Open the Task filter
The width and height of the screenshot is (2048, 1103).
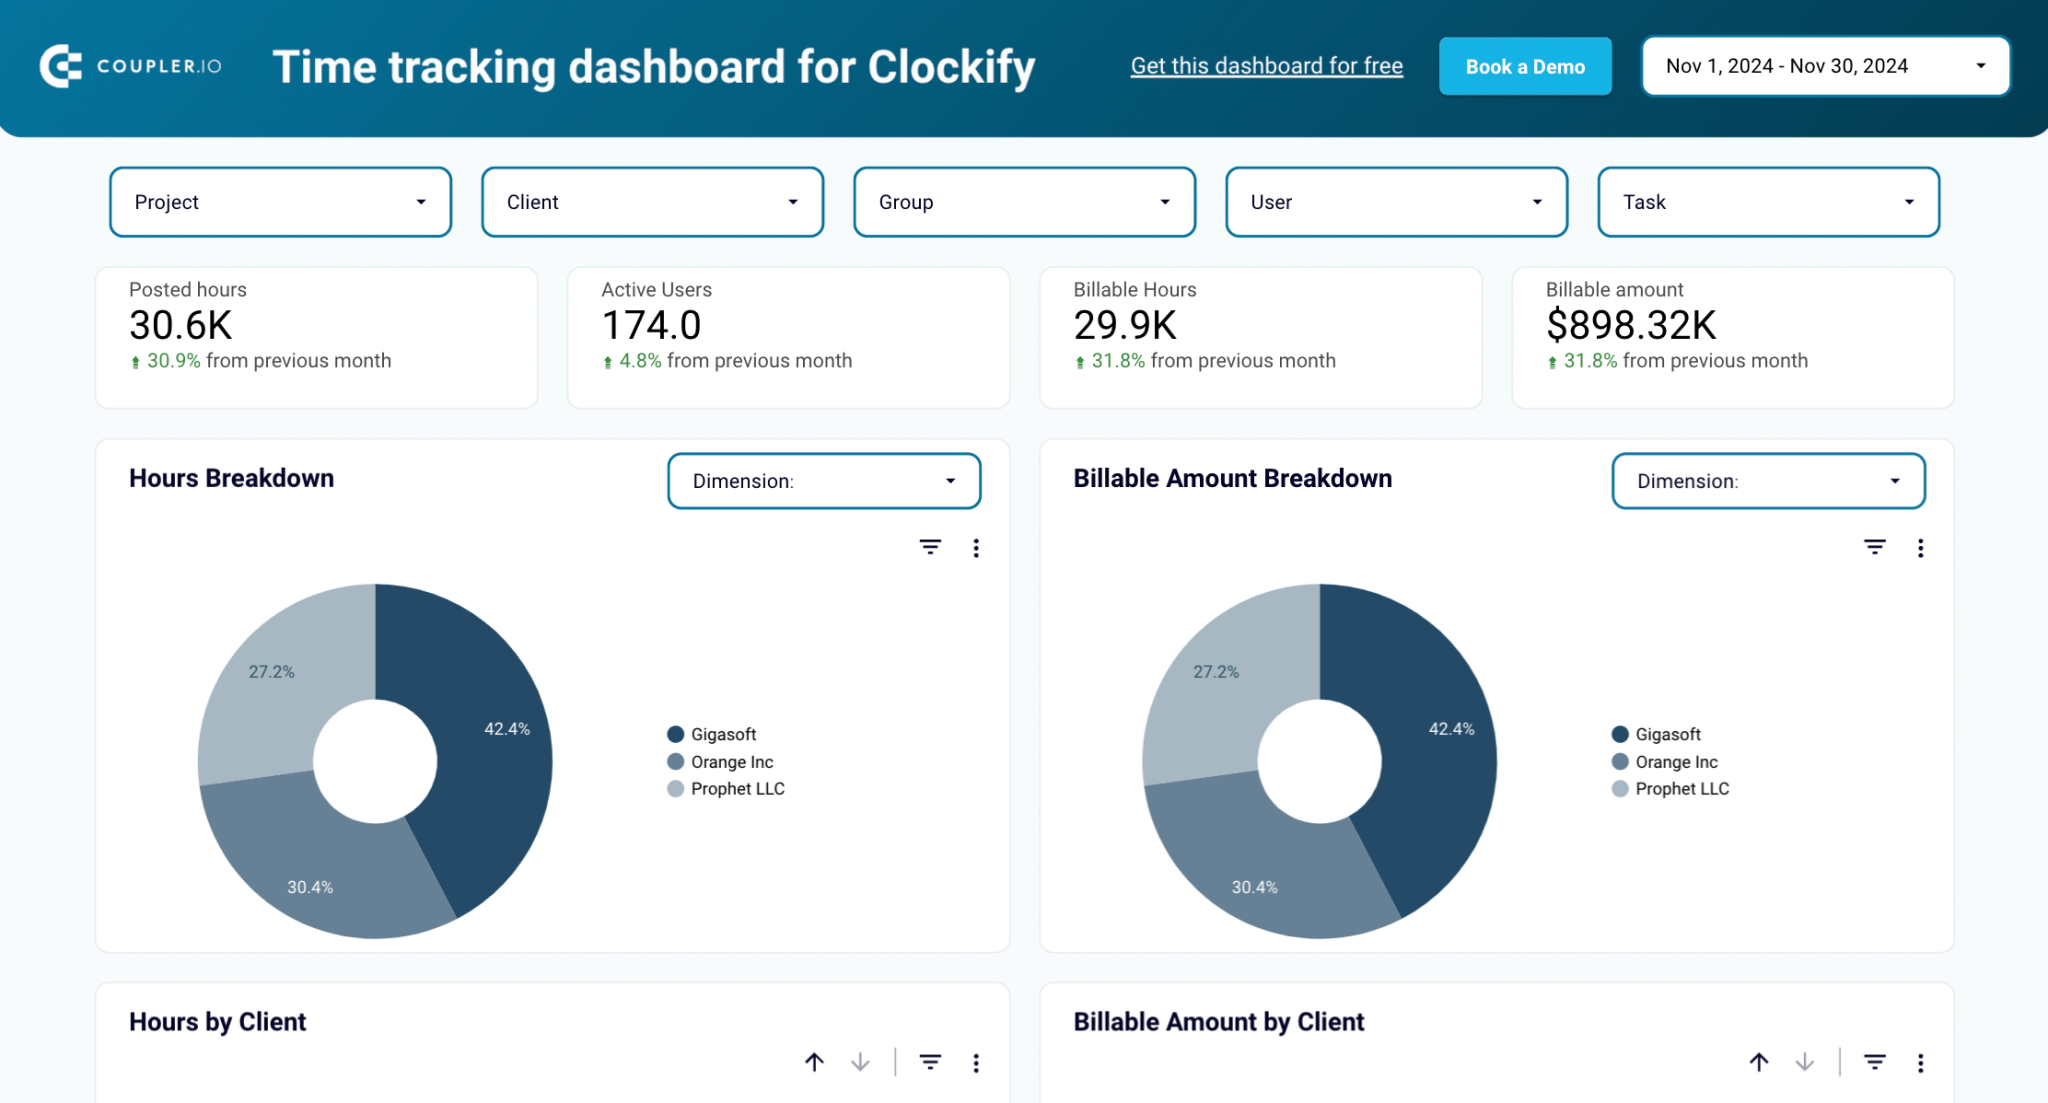point(1768,202)
